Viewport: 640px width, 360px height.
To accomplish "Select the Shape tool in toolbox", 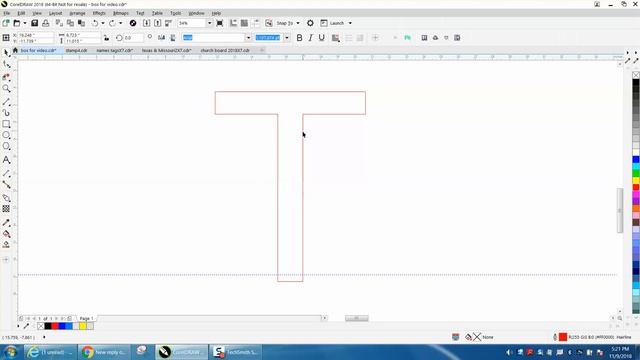I will [x=7, y=65].
